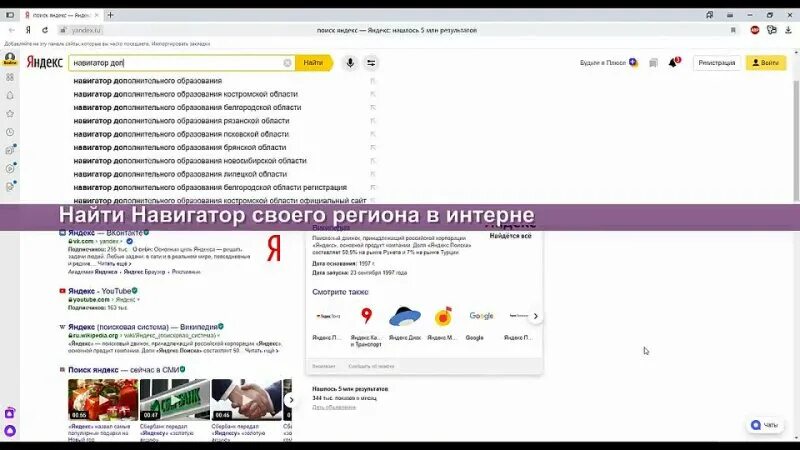Open the bookmarks manager icon near window controls
800x450 pixels.
(710, 15)
